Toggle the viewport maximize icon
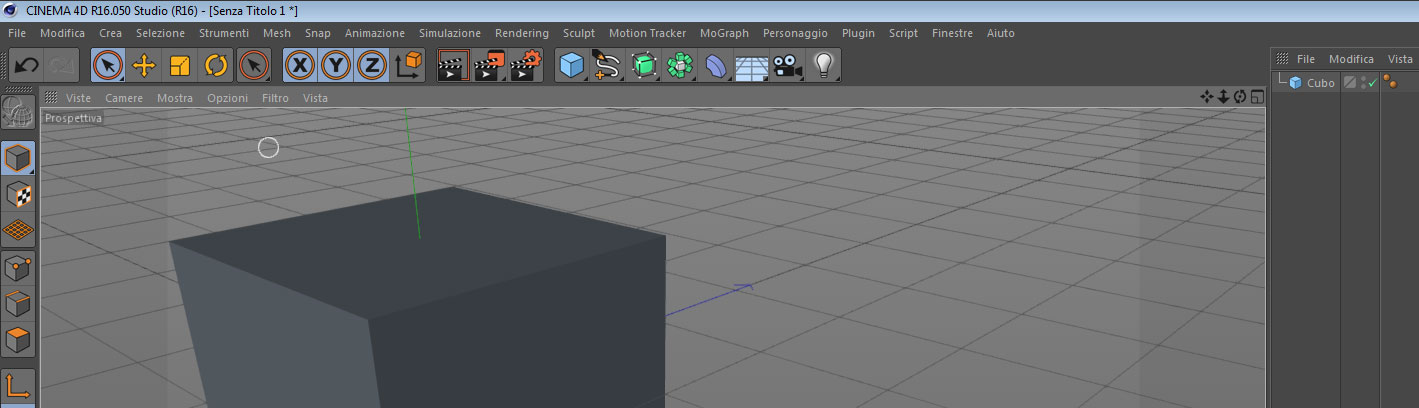This screenshot has height=408, width=1419. tap(1257, 97)
